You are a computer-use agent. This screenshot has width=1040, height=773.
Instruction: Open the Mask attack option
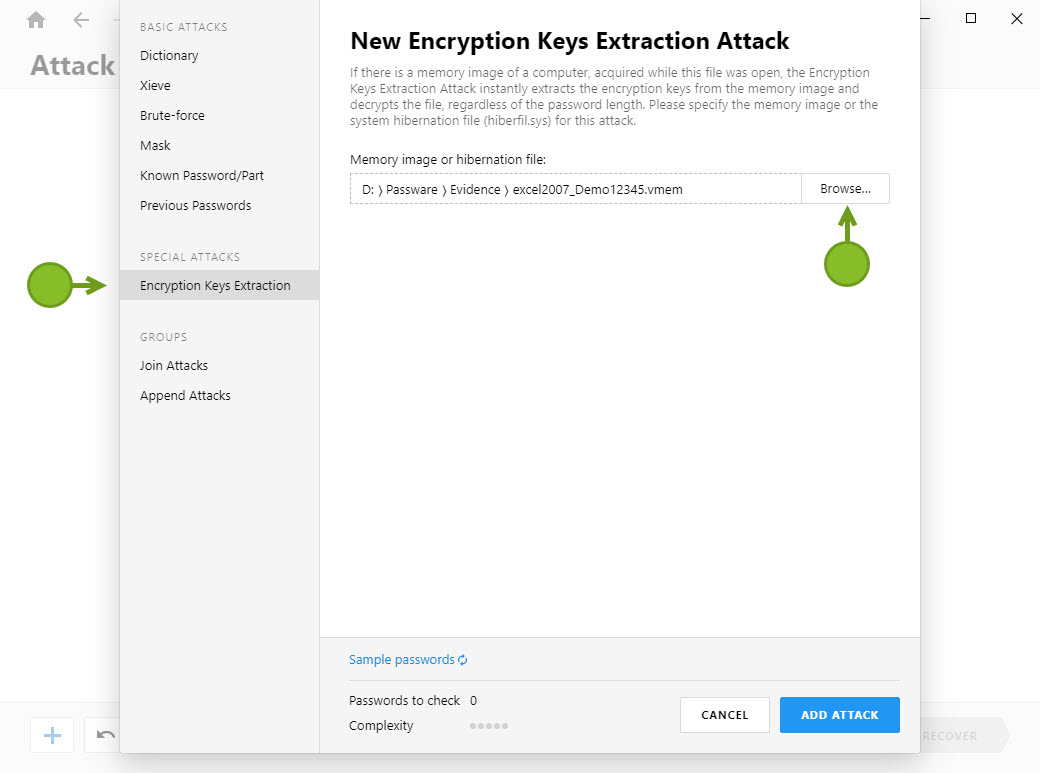(x=155, y=145)
